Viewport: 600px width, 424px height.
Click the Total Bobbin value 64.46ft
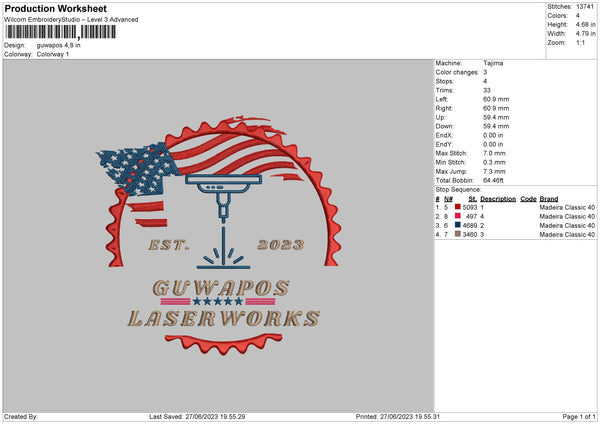(494, 180)
